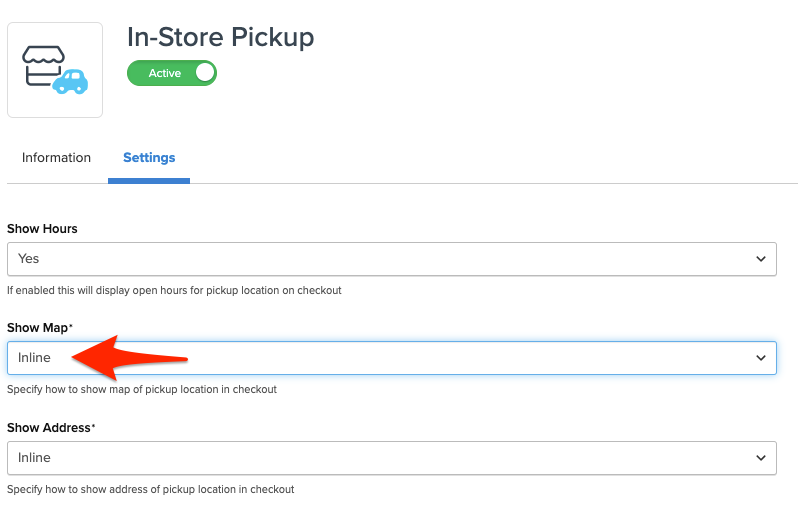
Task: Select the Settings tab
Action: click(149, 158)
